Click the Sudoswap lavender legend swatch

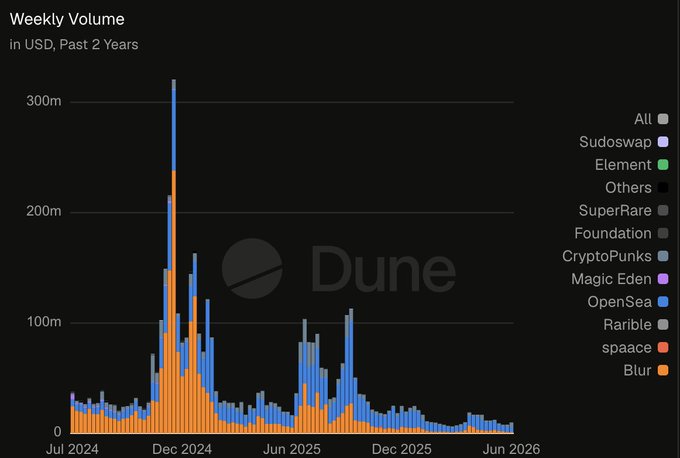(663, 142)
